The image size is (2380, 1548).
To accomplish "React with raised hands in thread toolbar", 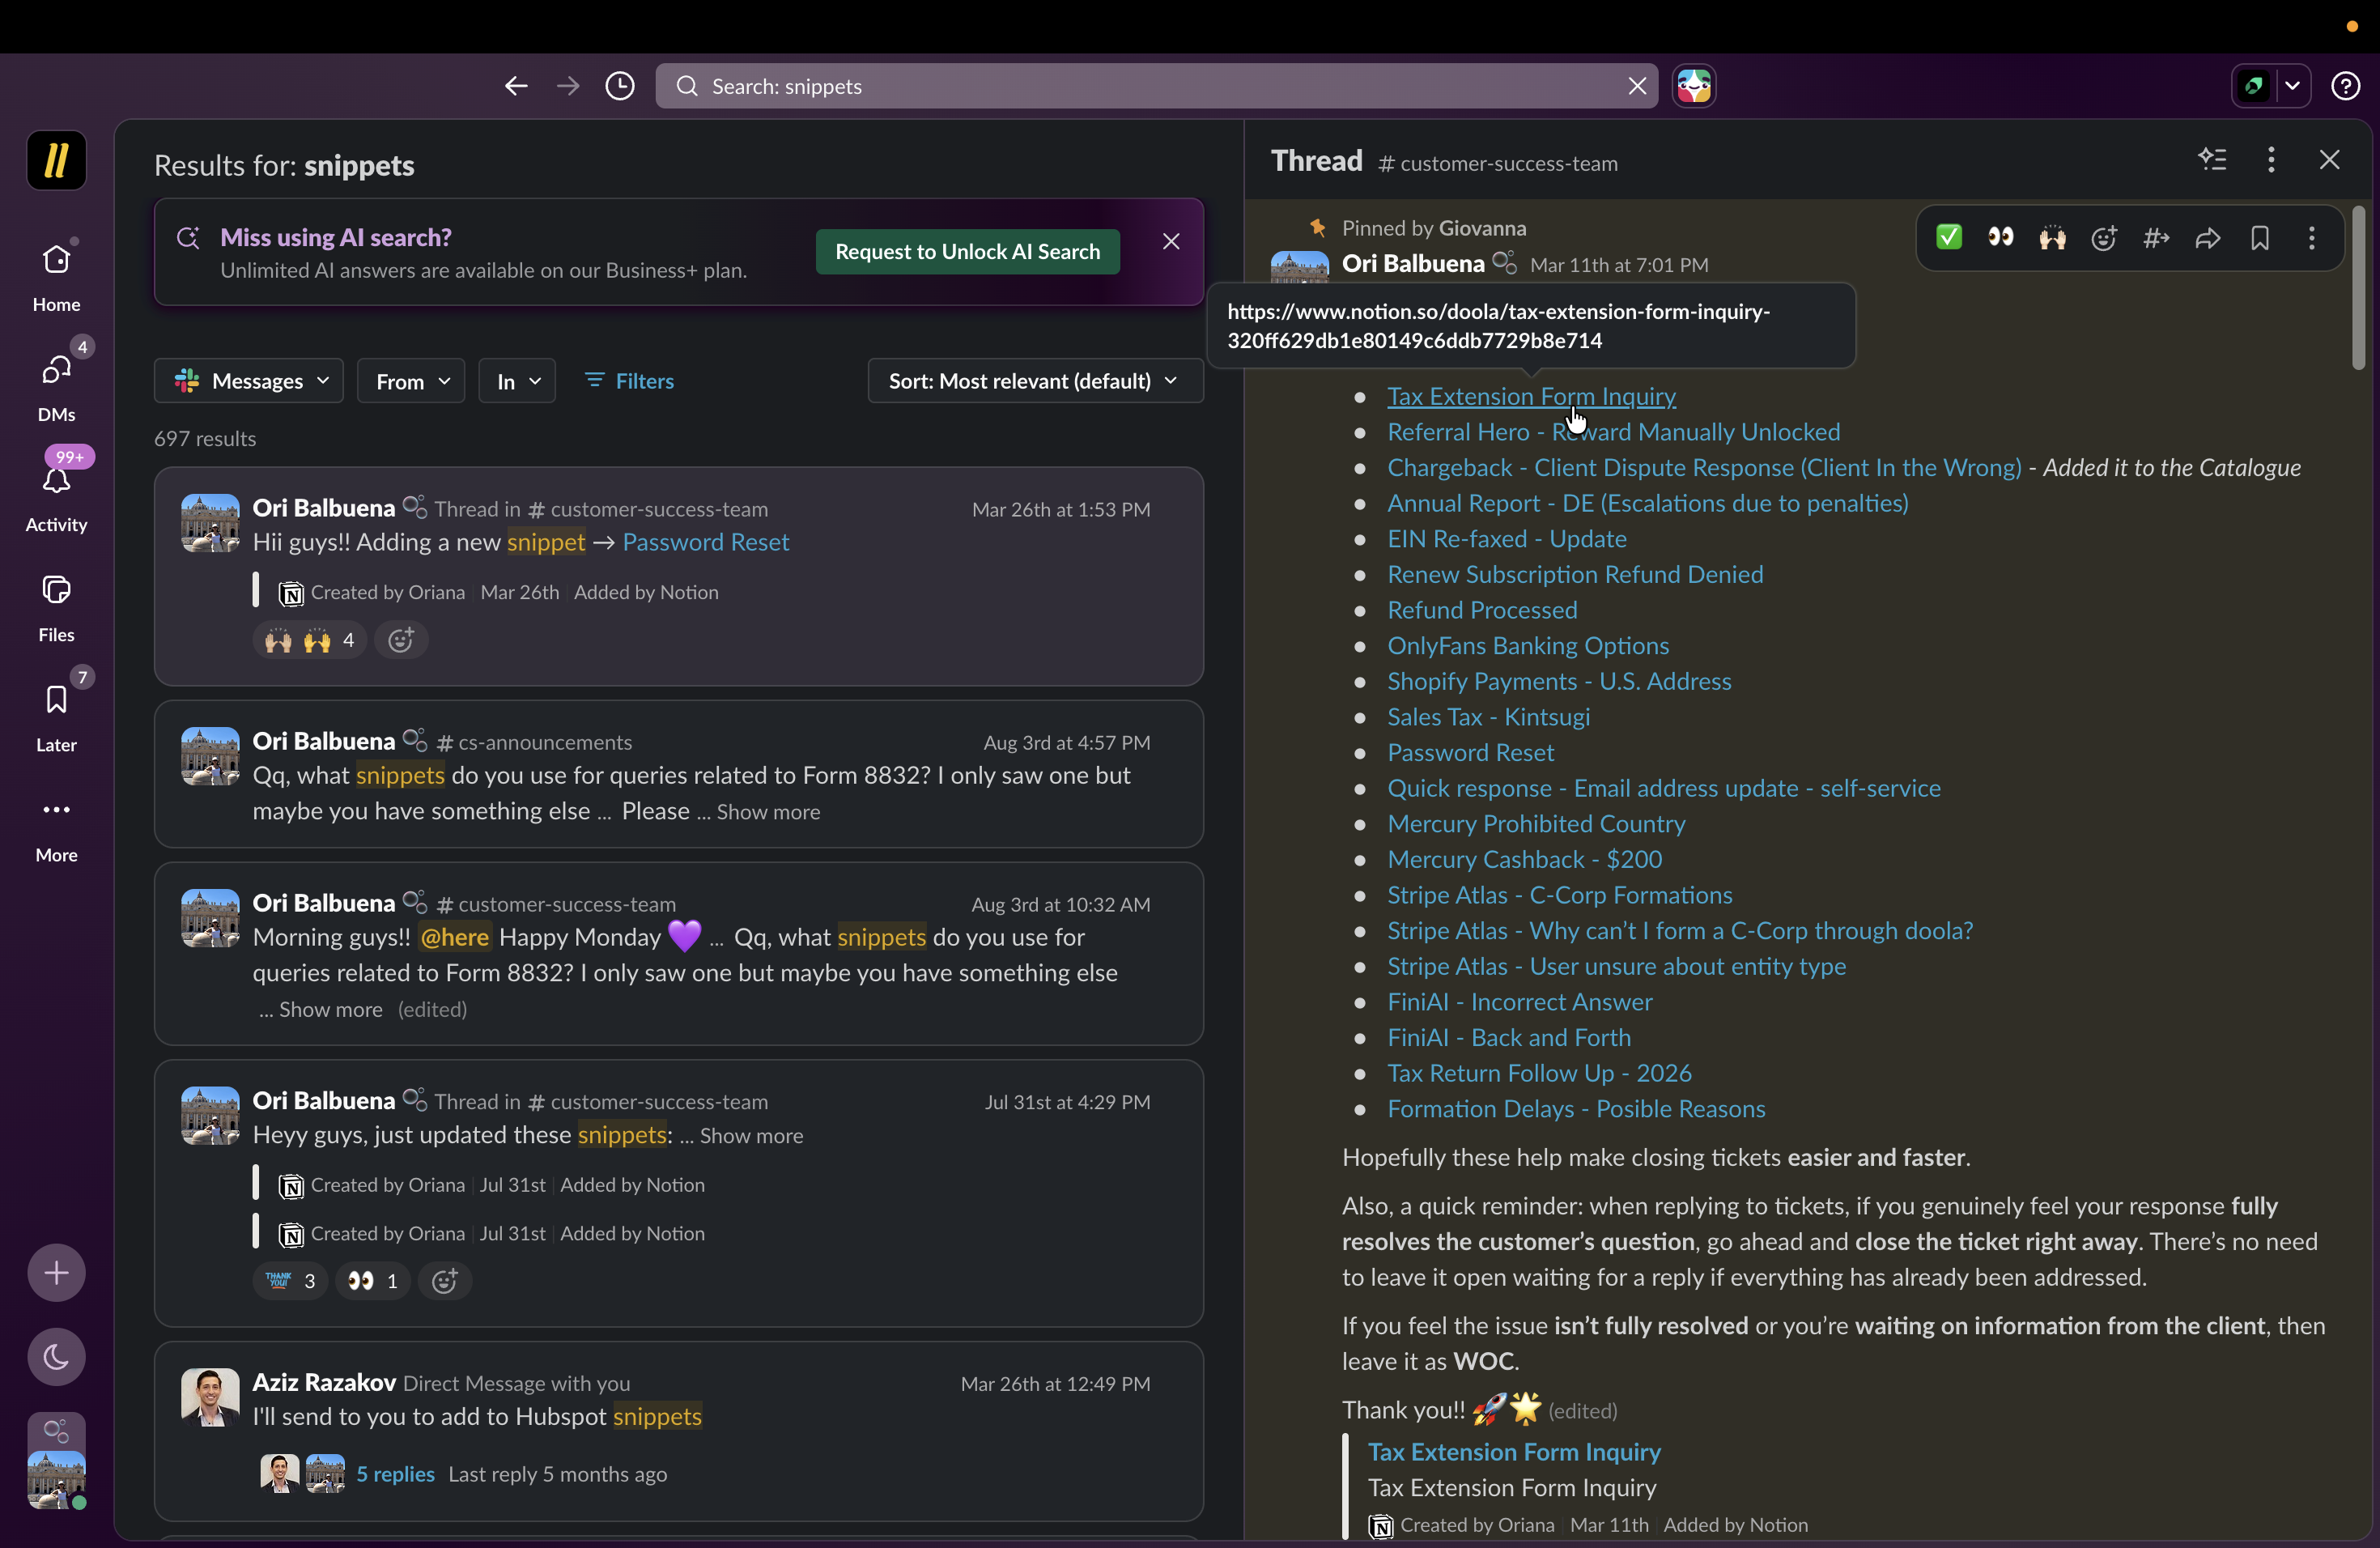I will coord(2053,237).
